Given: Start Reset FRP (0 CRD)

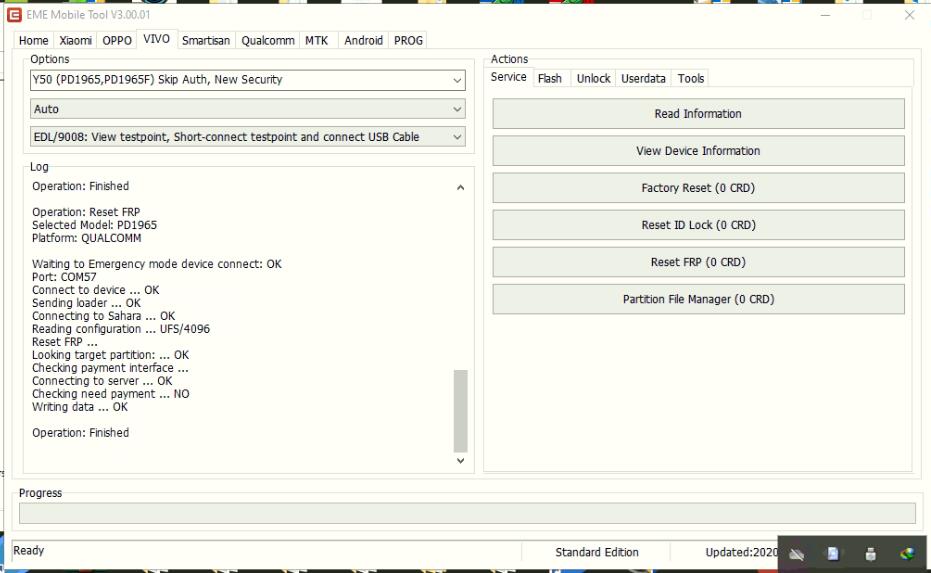Looking at the screenshot, I should (x=698, y=262).
